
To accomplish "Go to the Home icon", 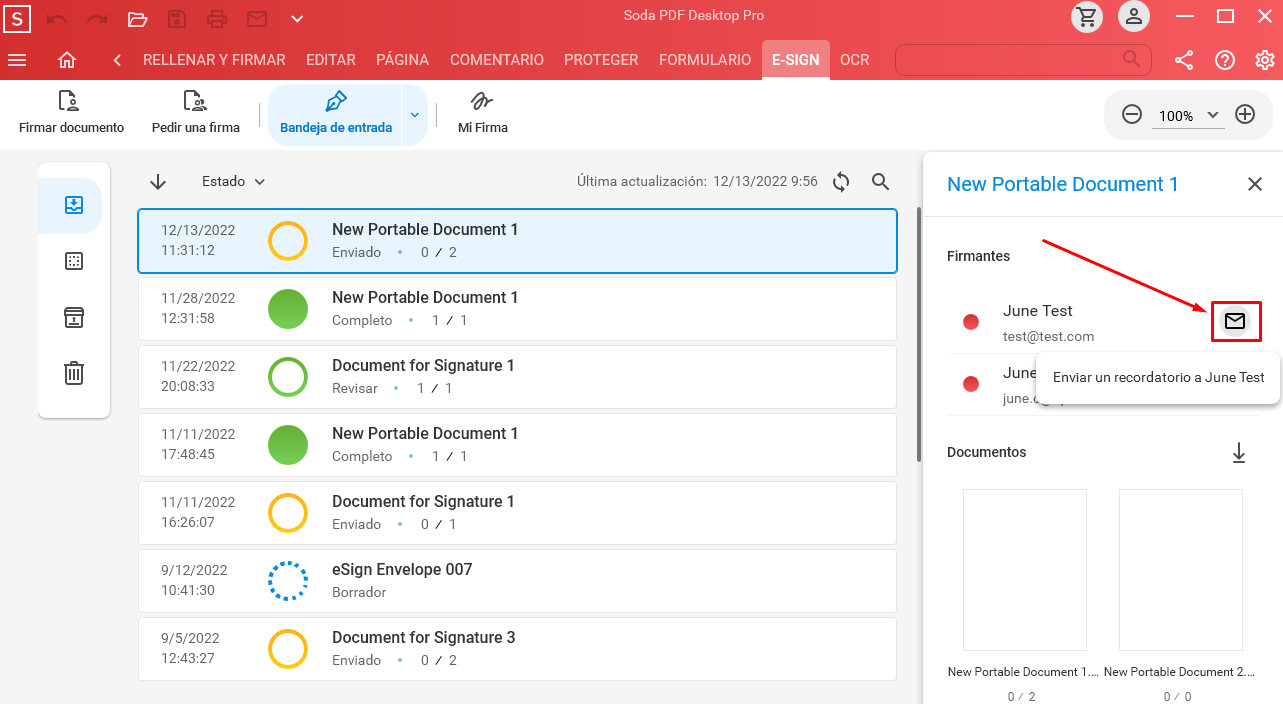I will pos(67,60).
